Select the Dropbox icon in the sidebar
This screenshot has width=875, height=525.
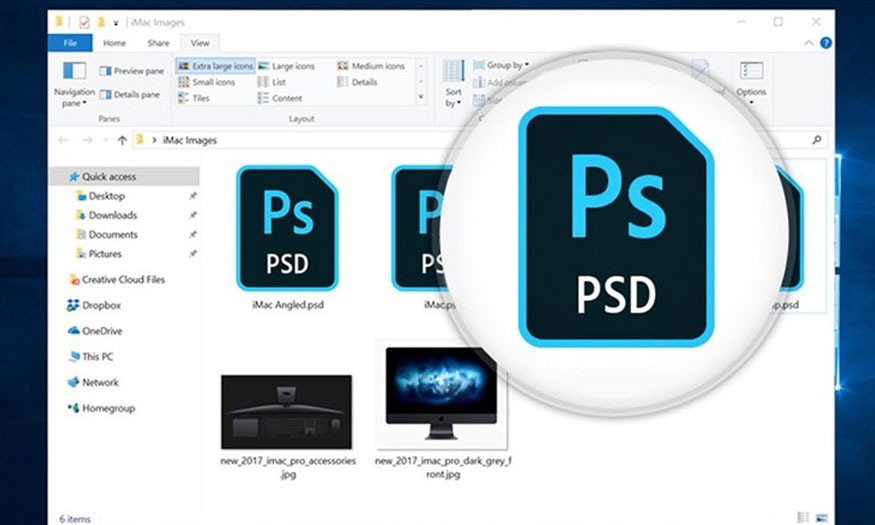click(73, 305)
